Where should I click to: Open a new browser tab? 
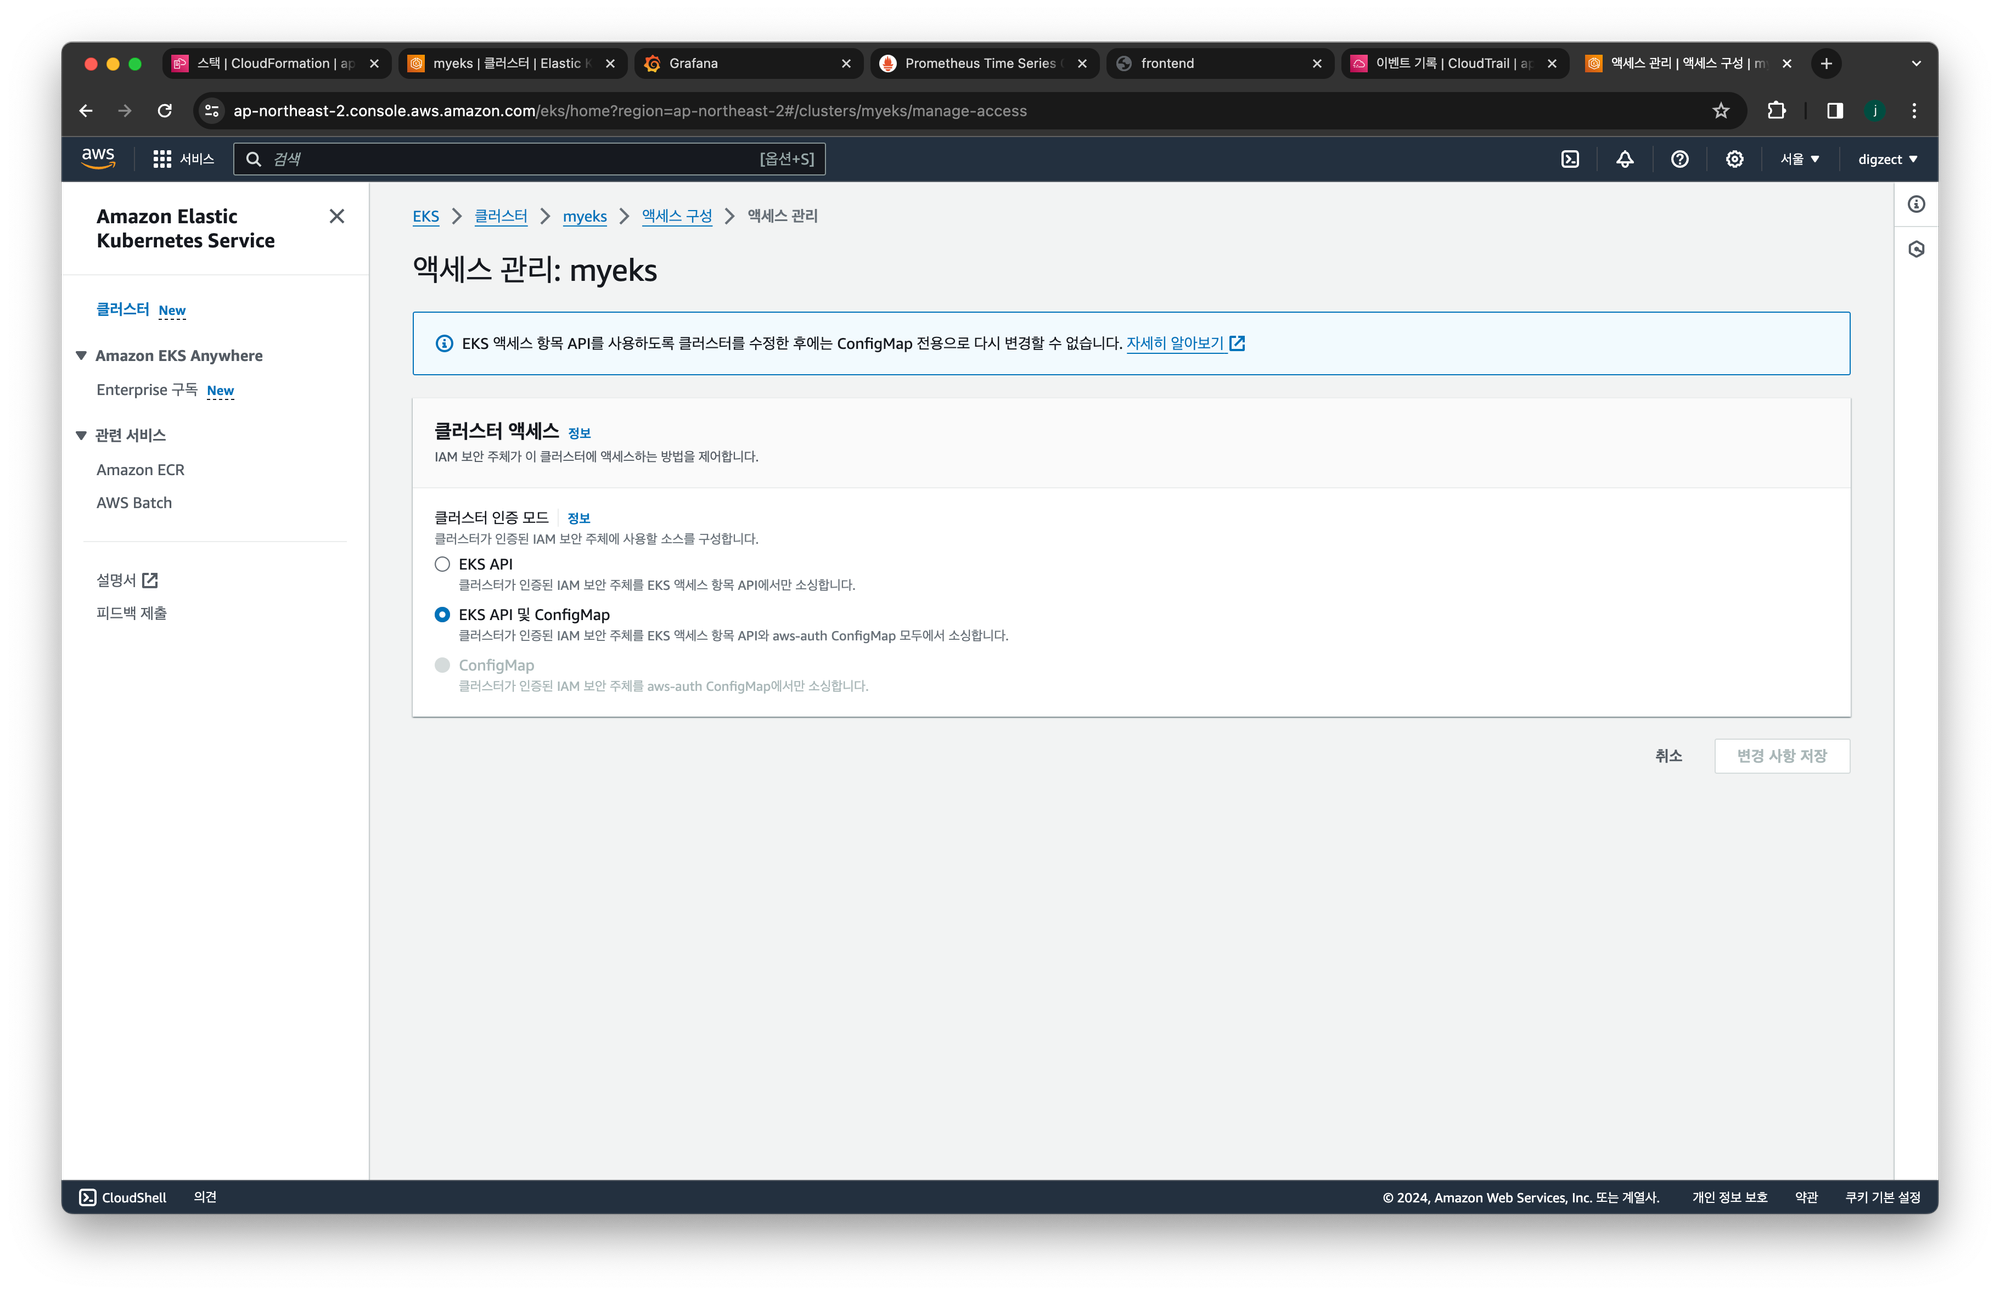coord(1826,63)
